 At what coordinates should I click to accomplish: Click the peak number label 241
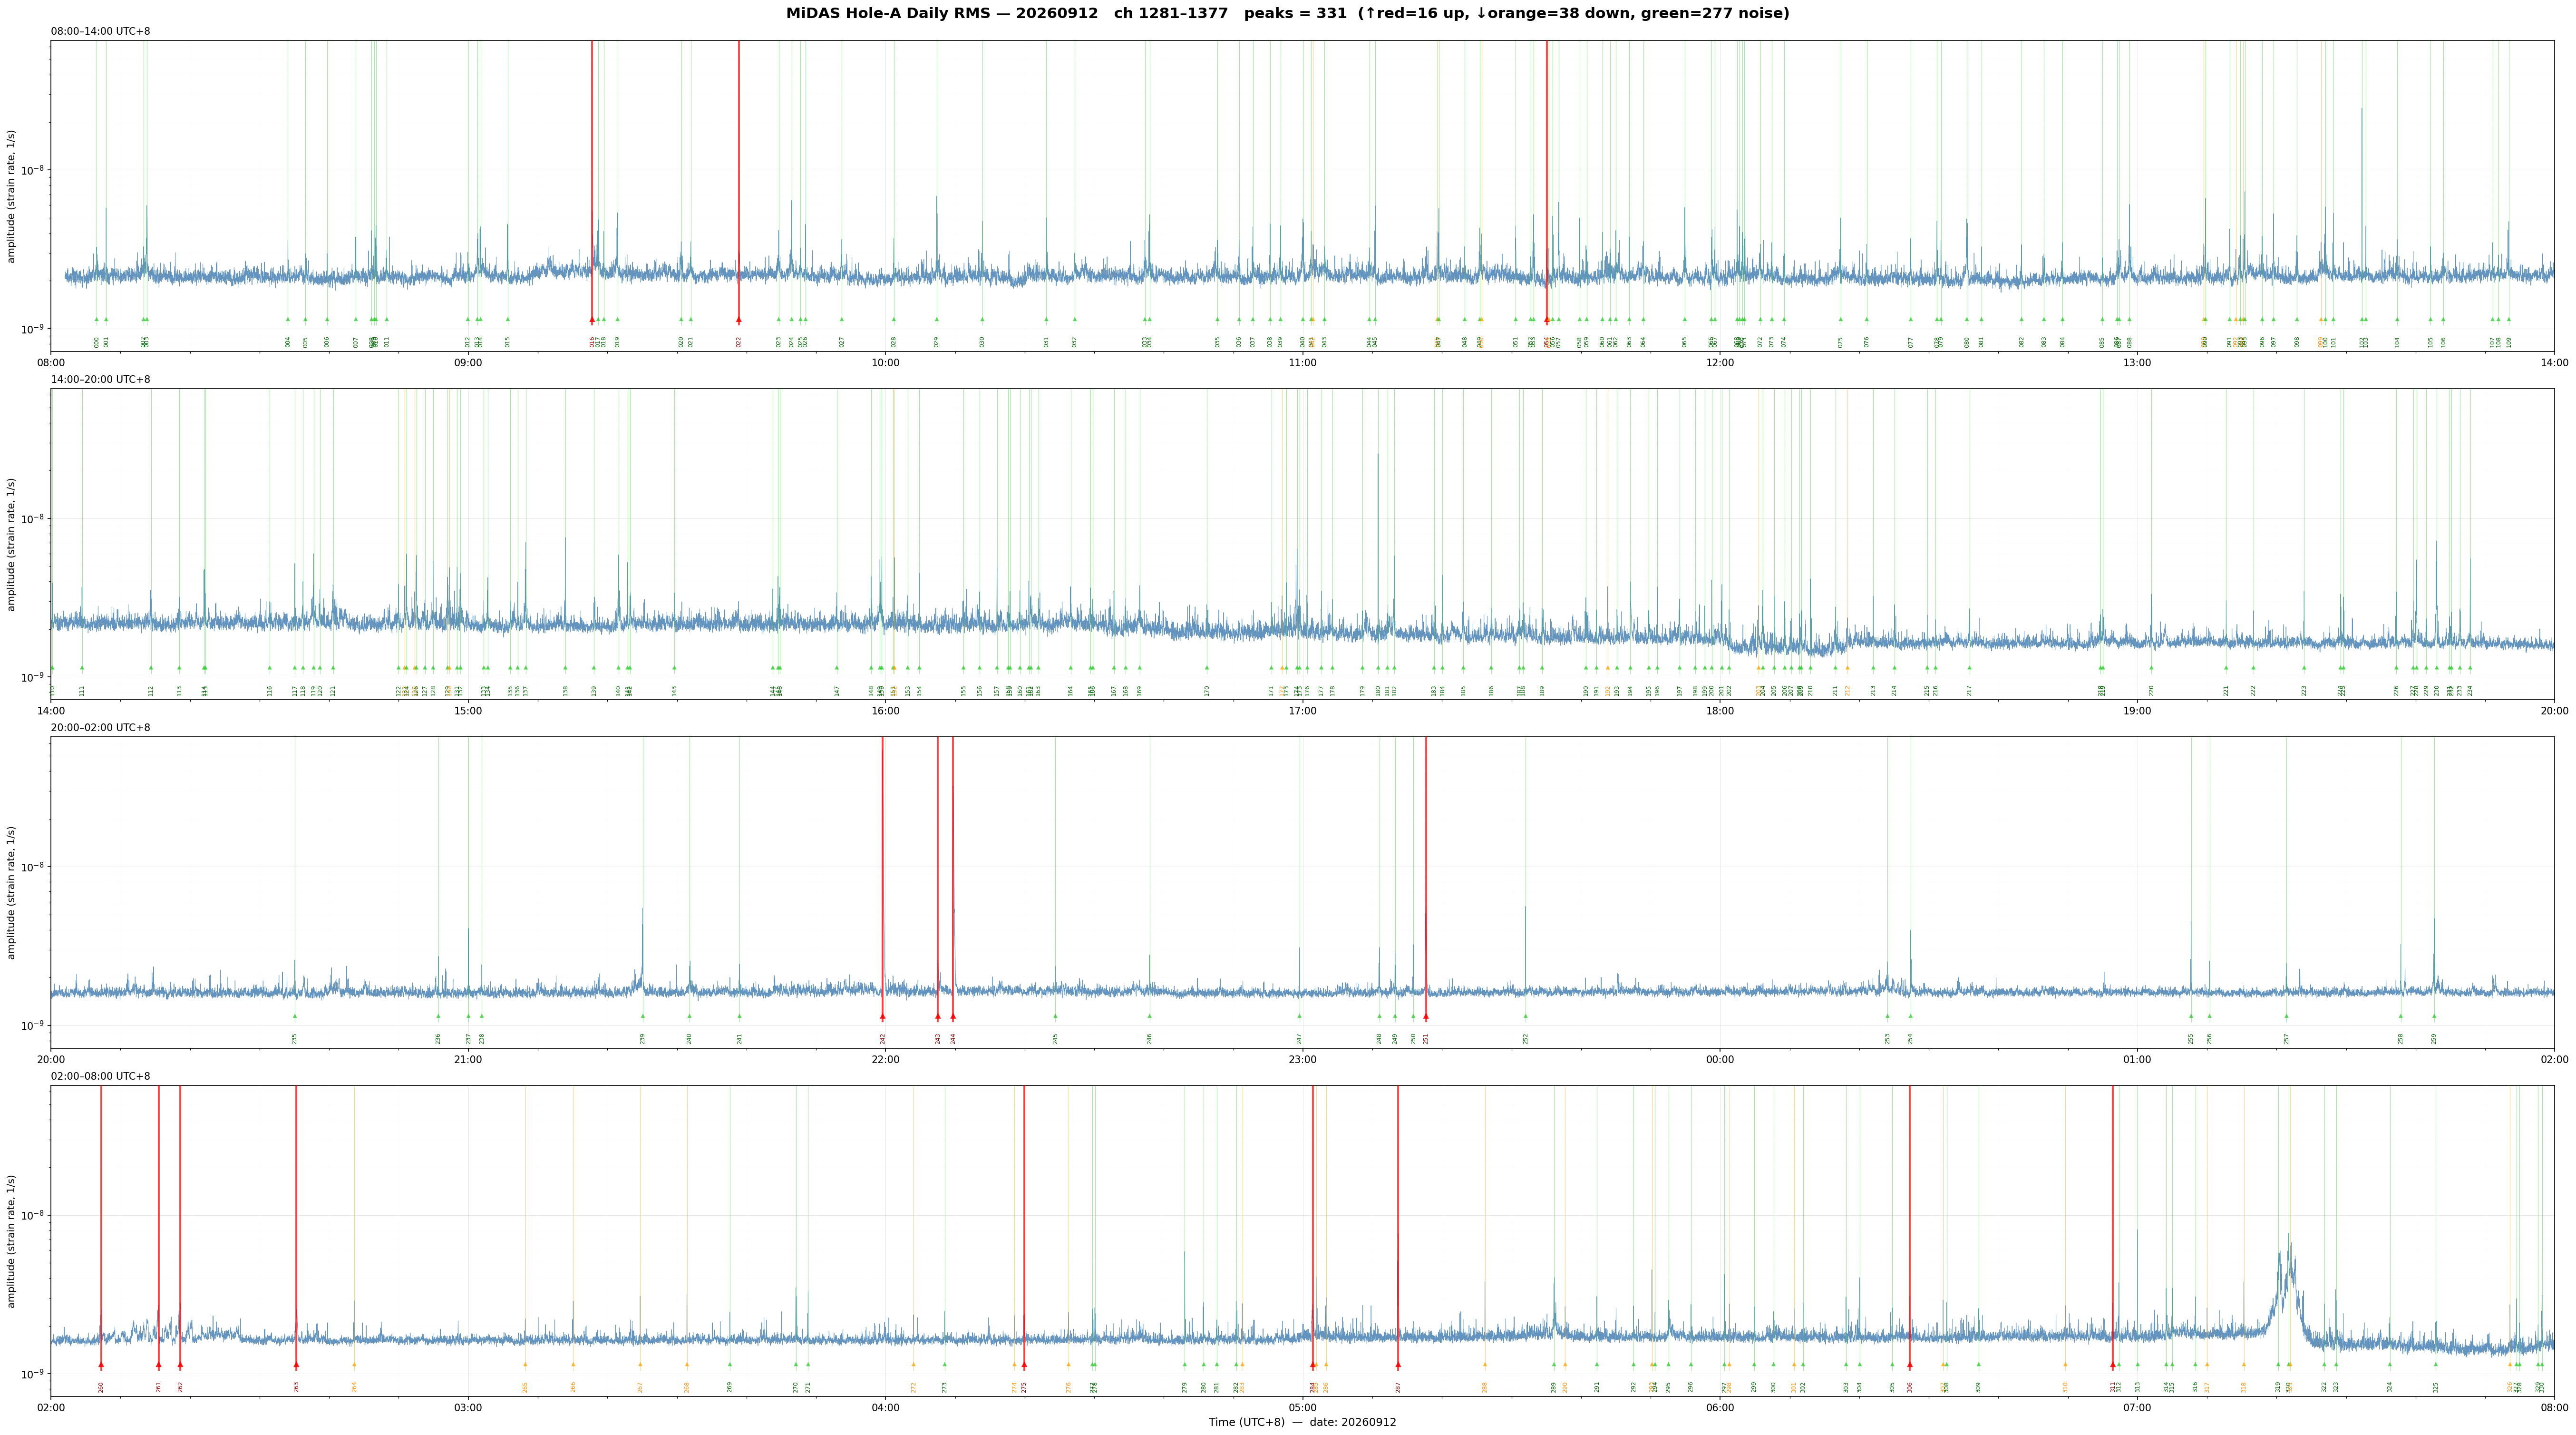[740, 1038]
